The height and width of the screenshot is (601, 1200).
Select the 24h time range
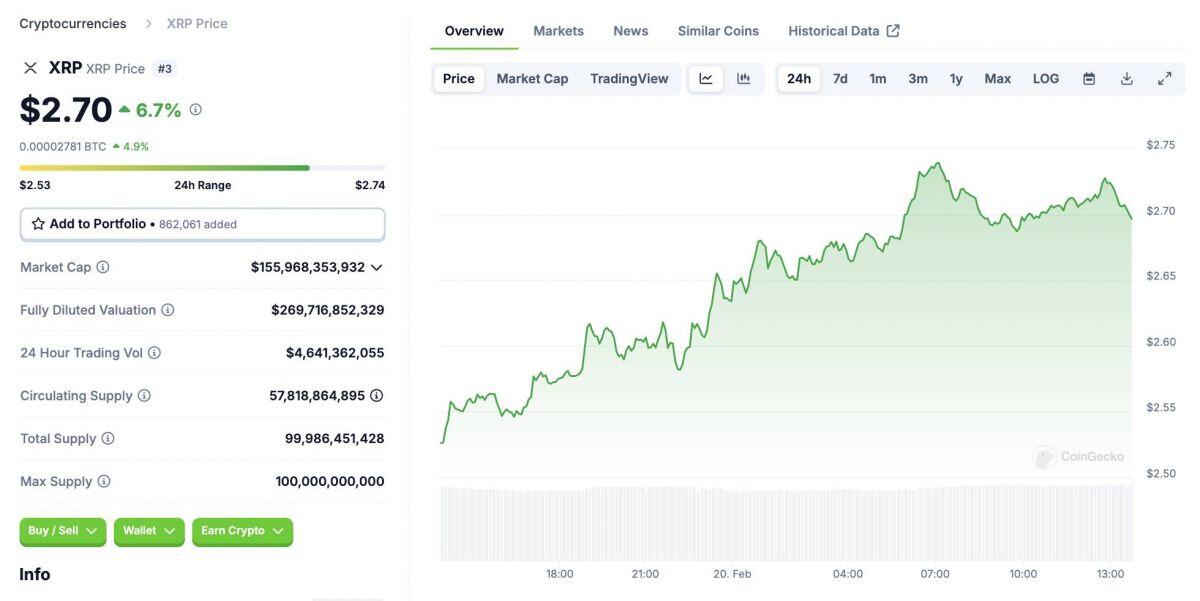pos(799,79)
